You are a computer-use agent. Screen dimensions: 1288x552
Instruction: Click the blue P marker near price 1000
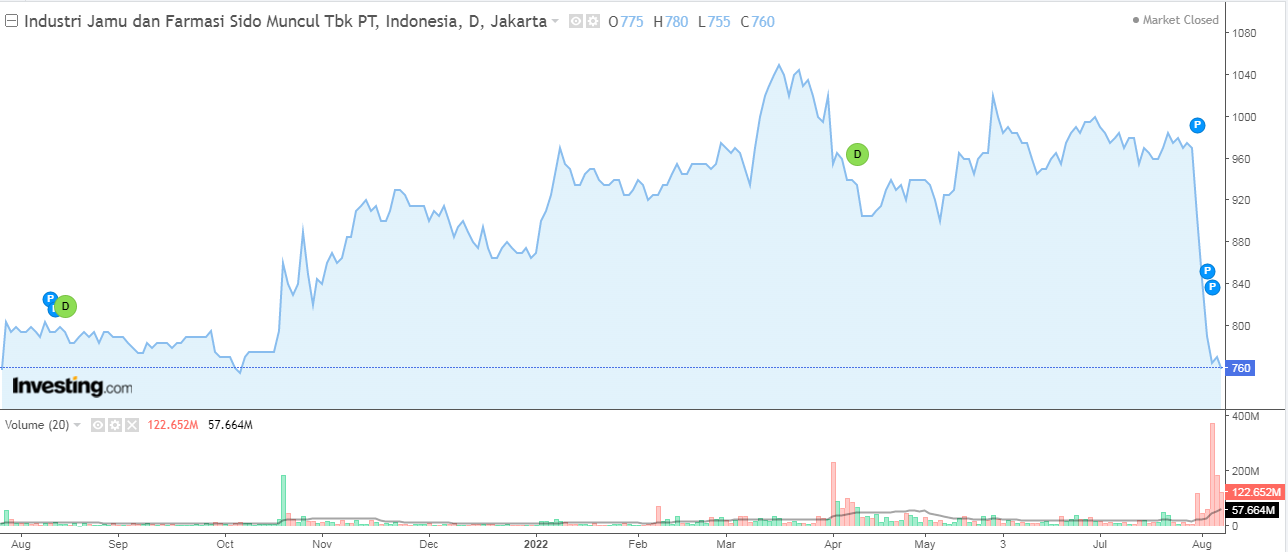(x=1197, y=125)
